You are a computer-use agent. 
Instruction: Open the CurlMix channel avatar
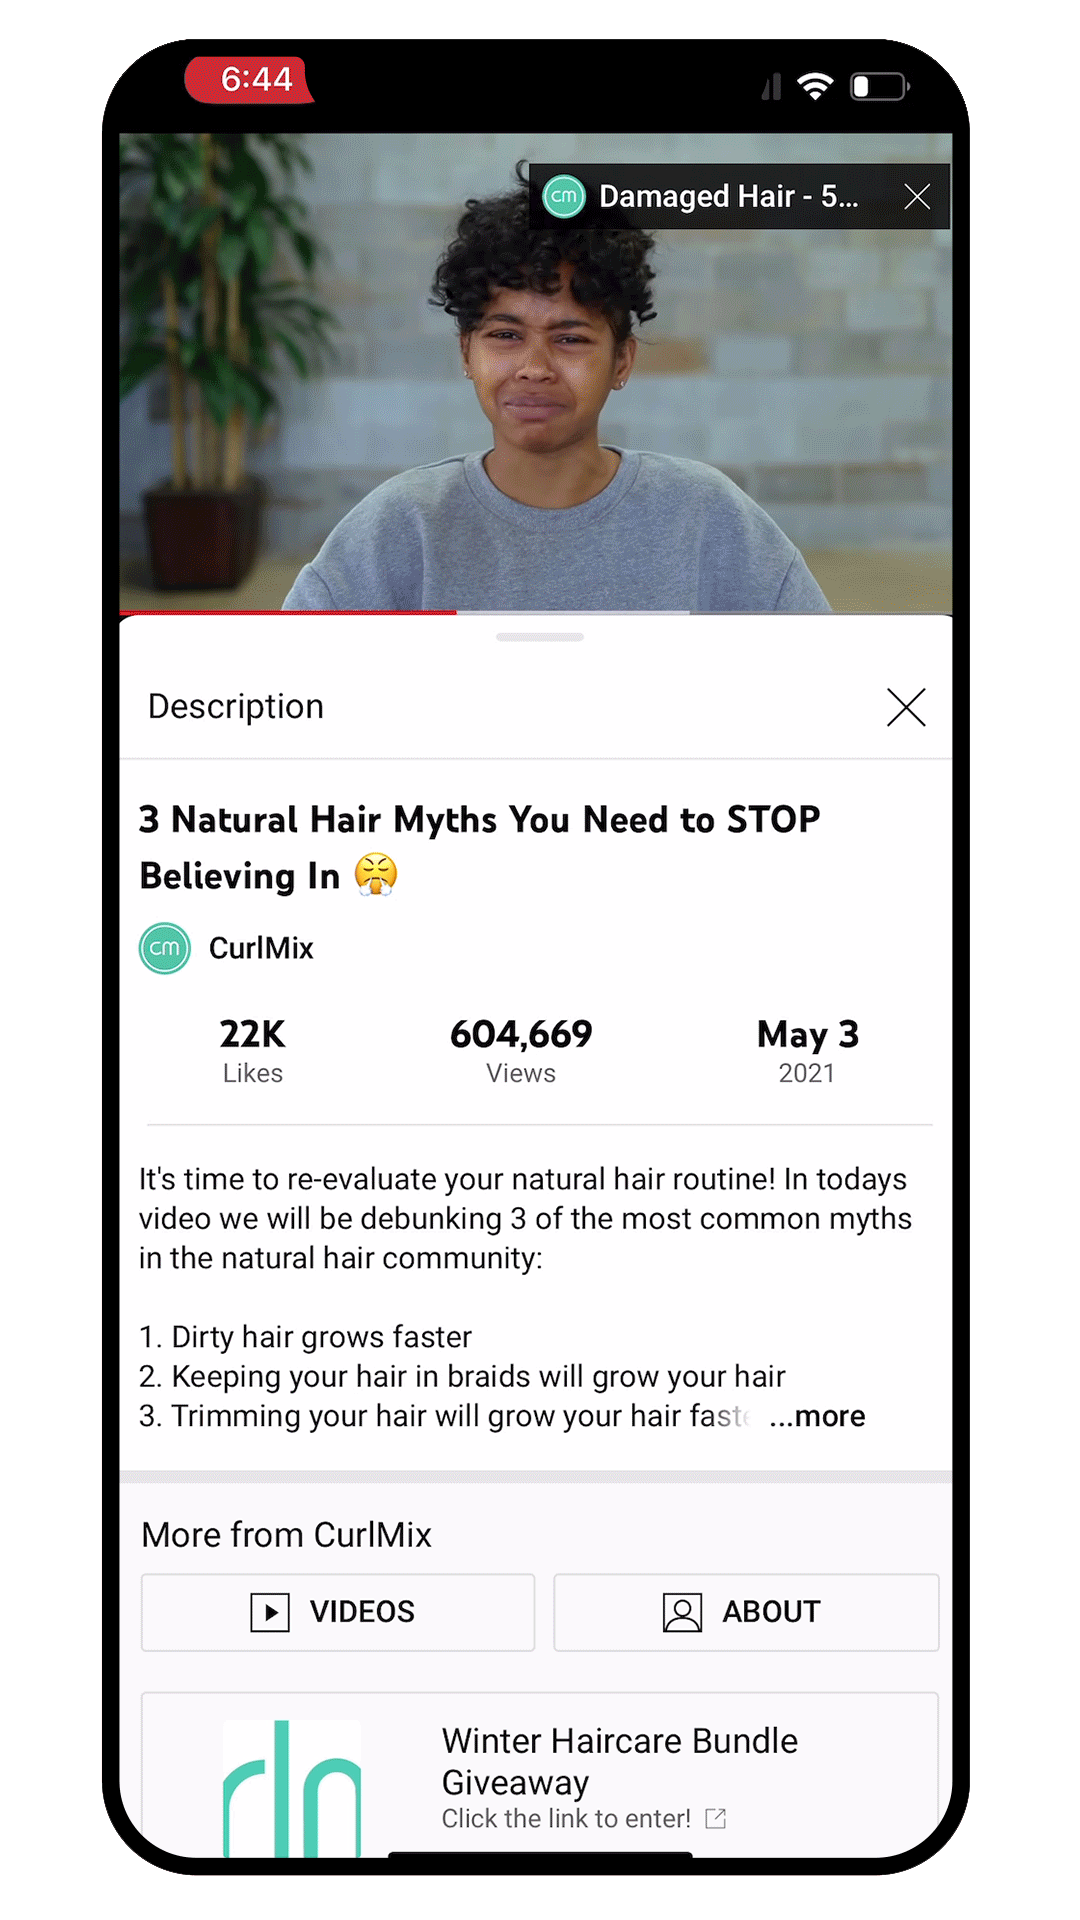[165, 948]
